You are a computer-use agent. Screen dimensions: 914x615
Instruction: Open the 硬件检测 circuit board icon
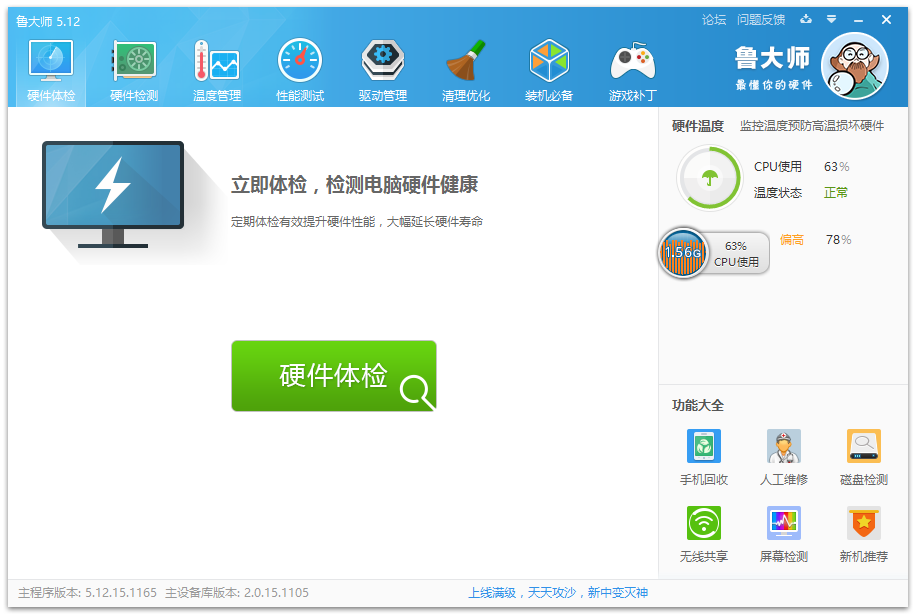(x=134, y=60)
